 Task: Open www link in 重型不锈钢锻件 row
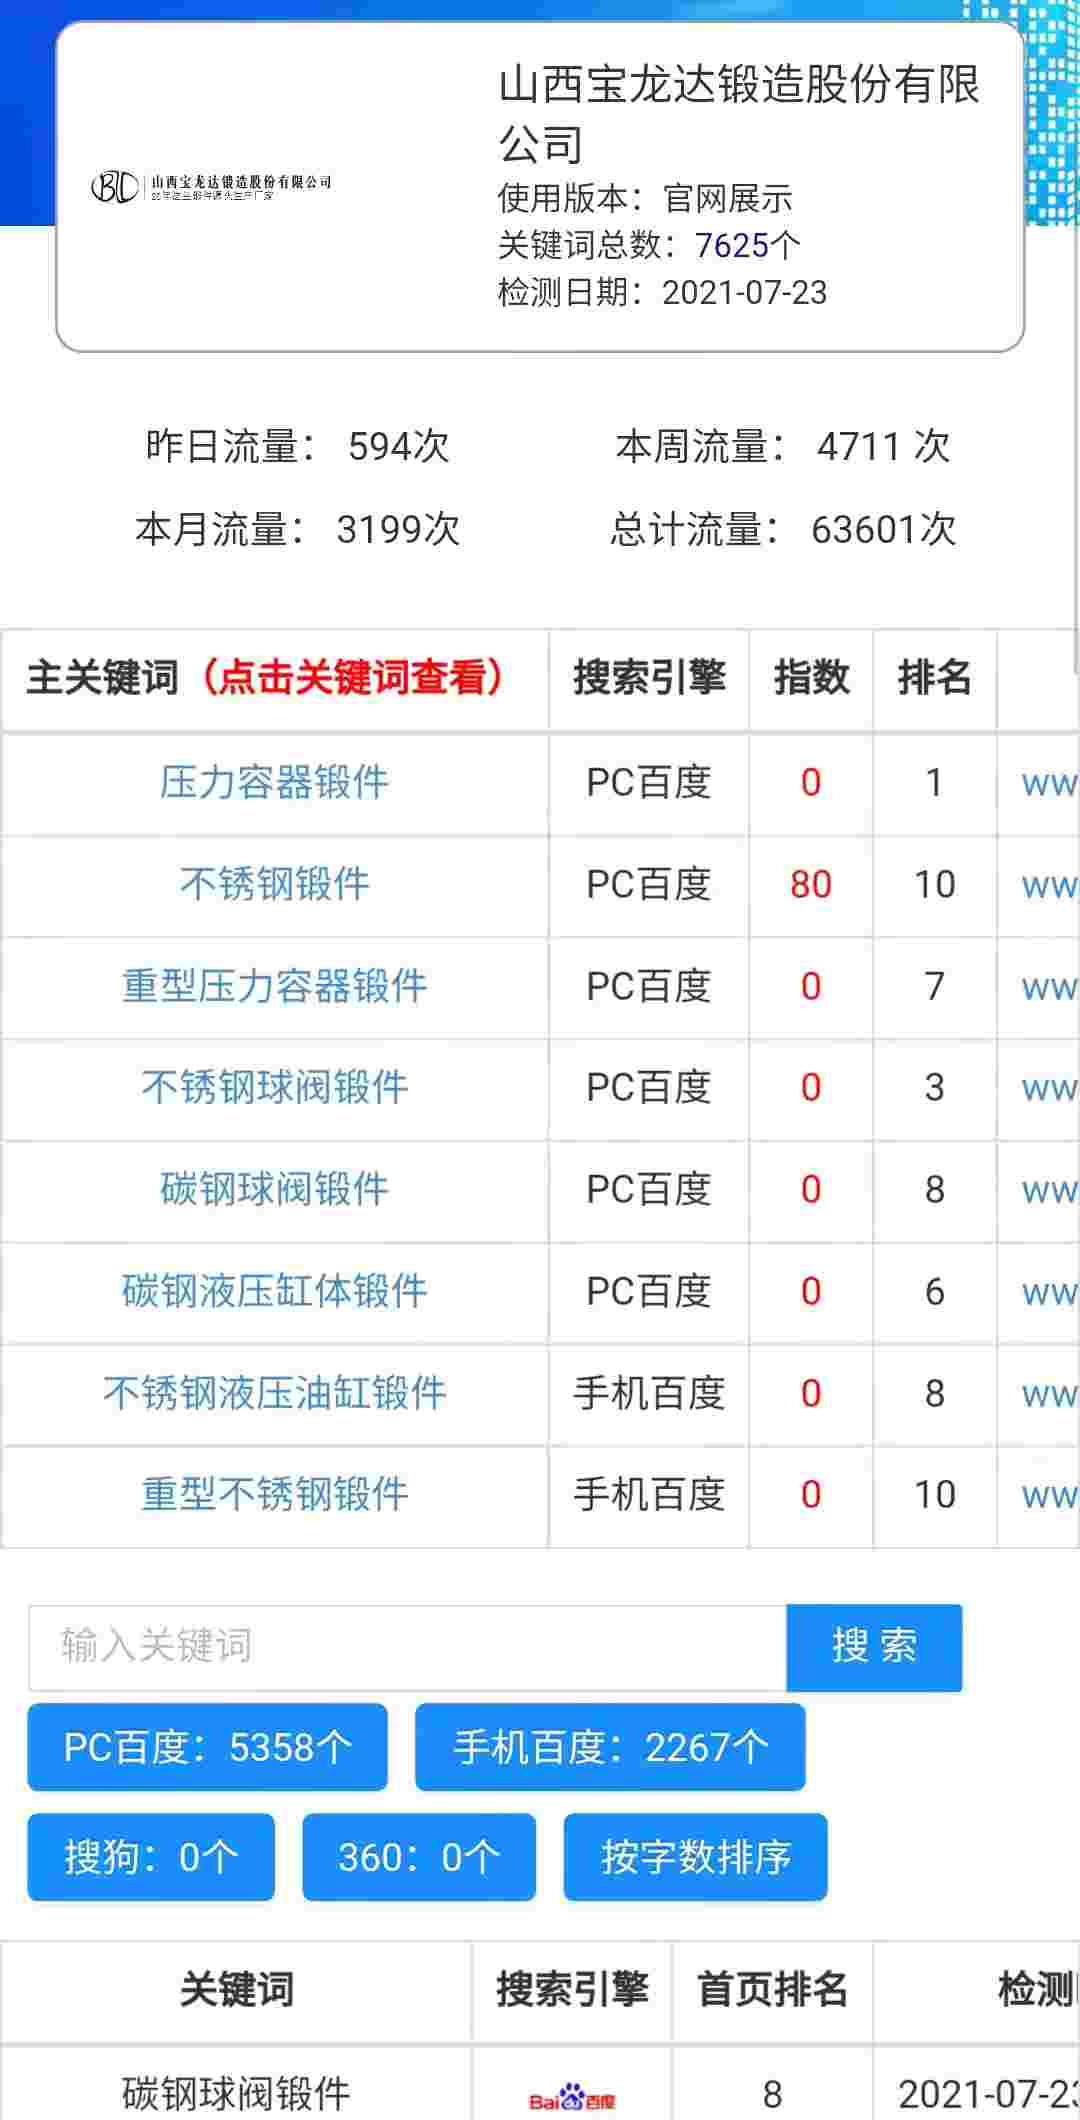click(1049, 1496)
